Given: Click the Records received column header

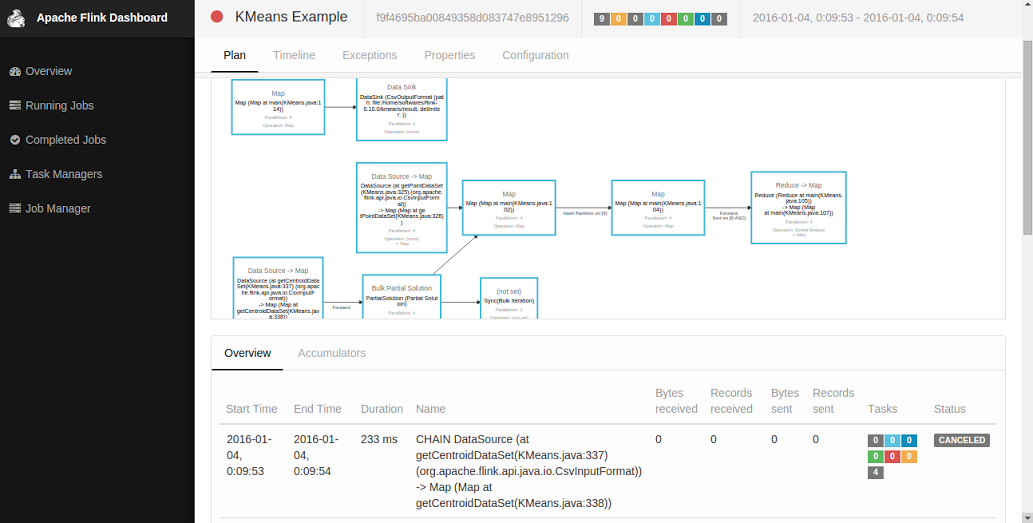Looking at the screenshot, I should click(x=731, y=401).
